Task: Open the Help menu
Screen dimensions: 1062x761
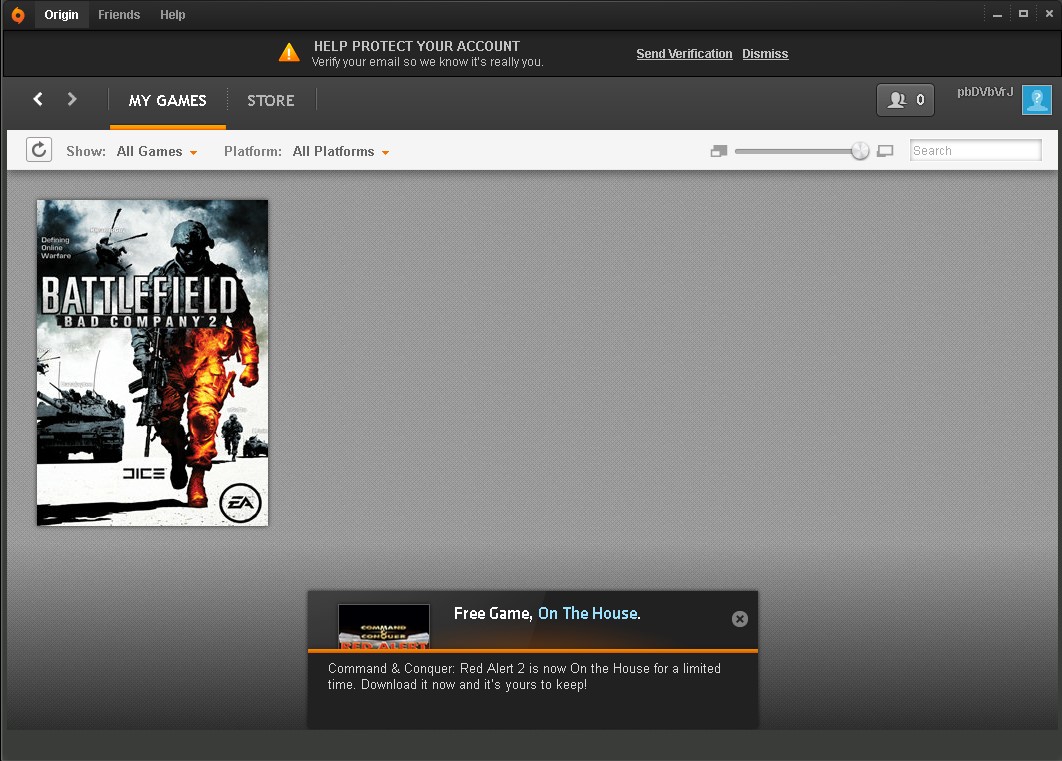Action: coord(173,15)
